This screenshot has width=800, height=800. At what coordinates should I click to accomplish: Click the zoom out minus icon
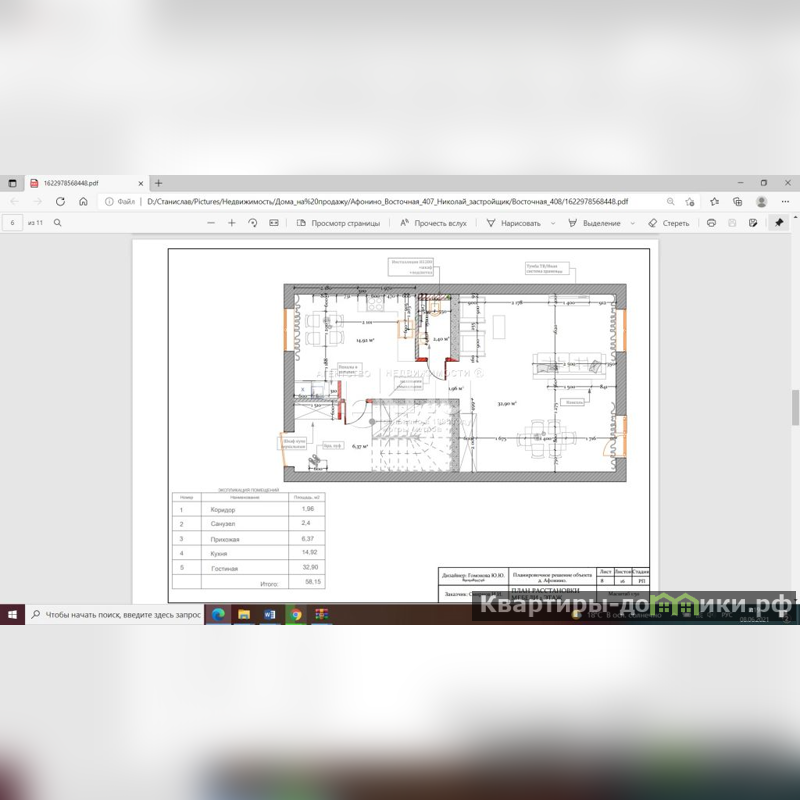click(x=211, y=223)
